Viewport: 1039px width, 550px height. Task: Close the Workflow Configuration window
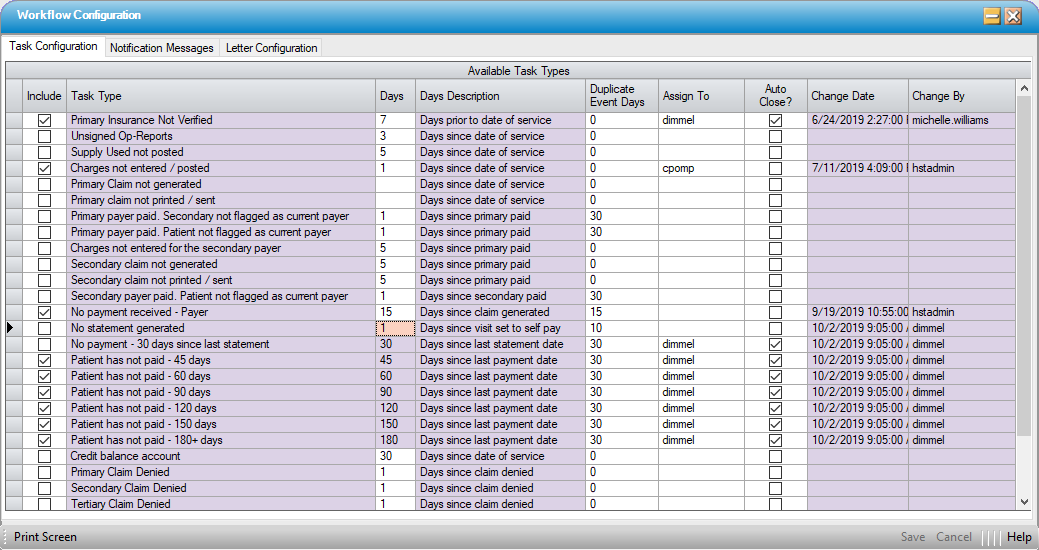pos(1013,16)
